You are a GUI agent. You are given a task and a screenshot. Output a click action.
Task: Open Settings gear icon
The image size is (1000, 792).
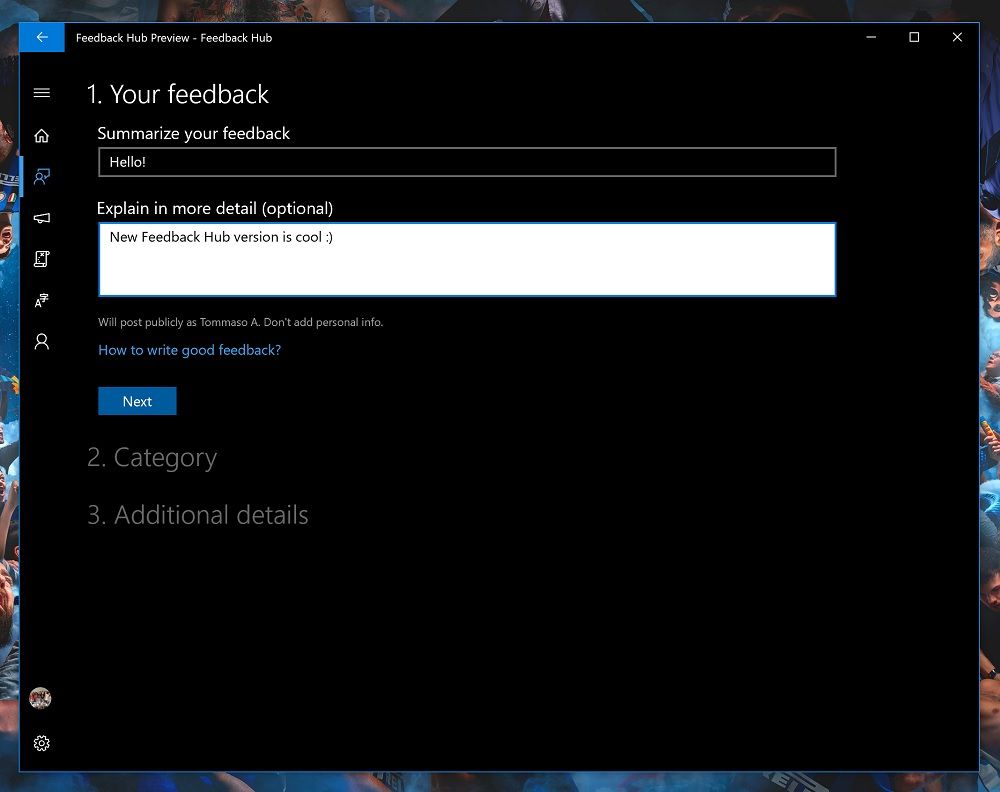42,744
